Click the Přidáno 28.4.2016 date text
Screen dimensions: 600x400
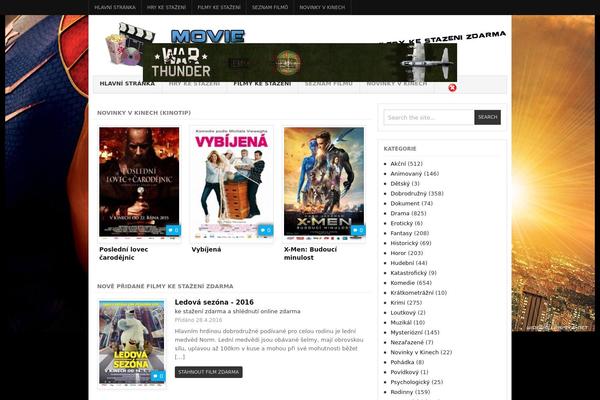pos(198,320)
